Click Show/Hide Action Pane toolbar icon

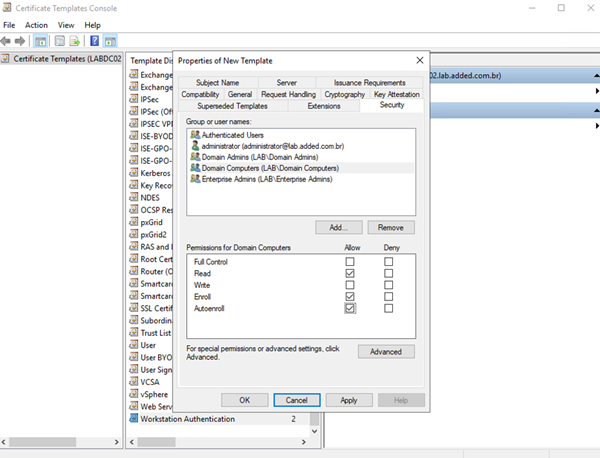110,41
